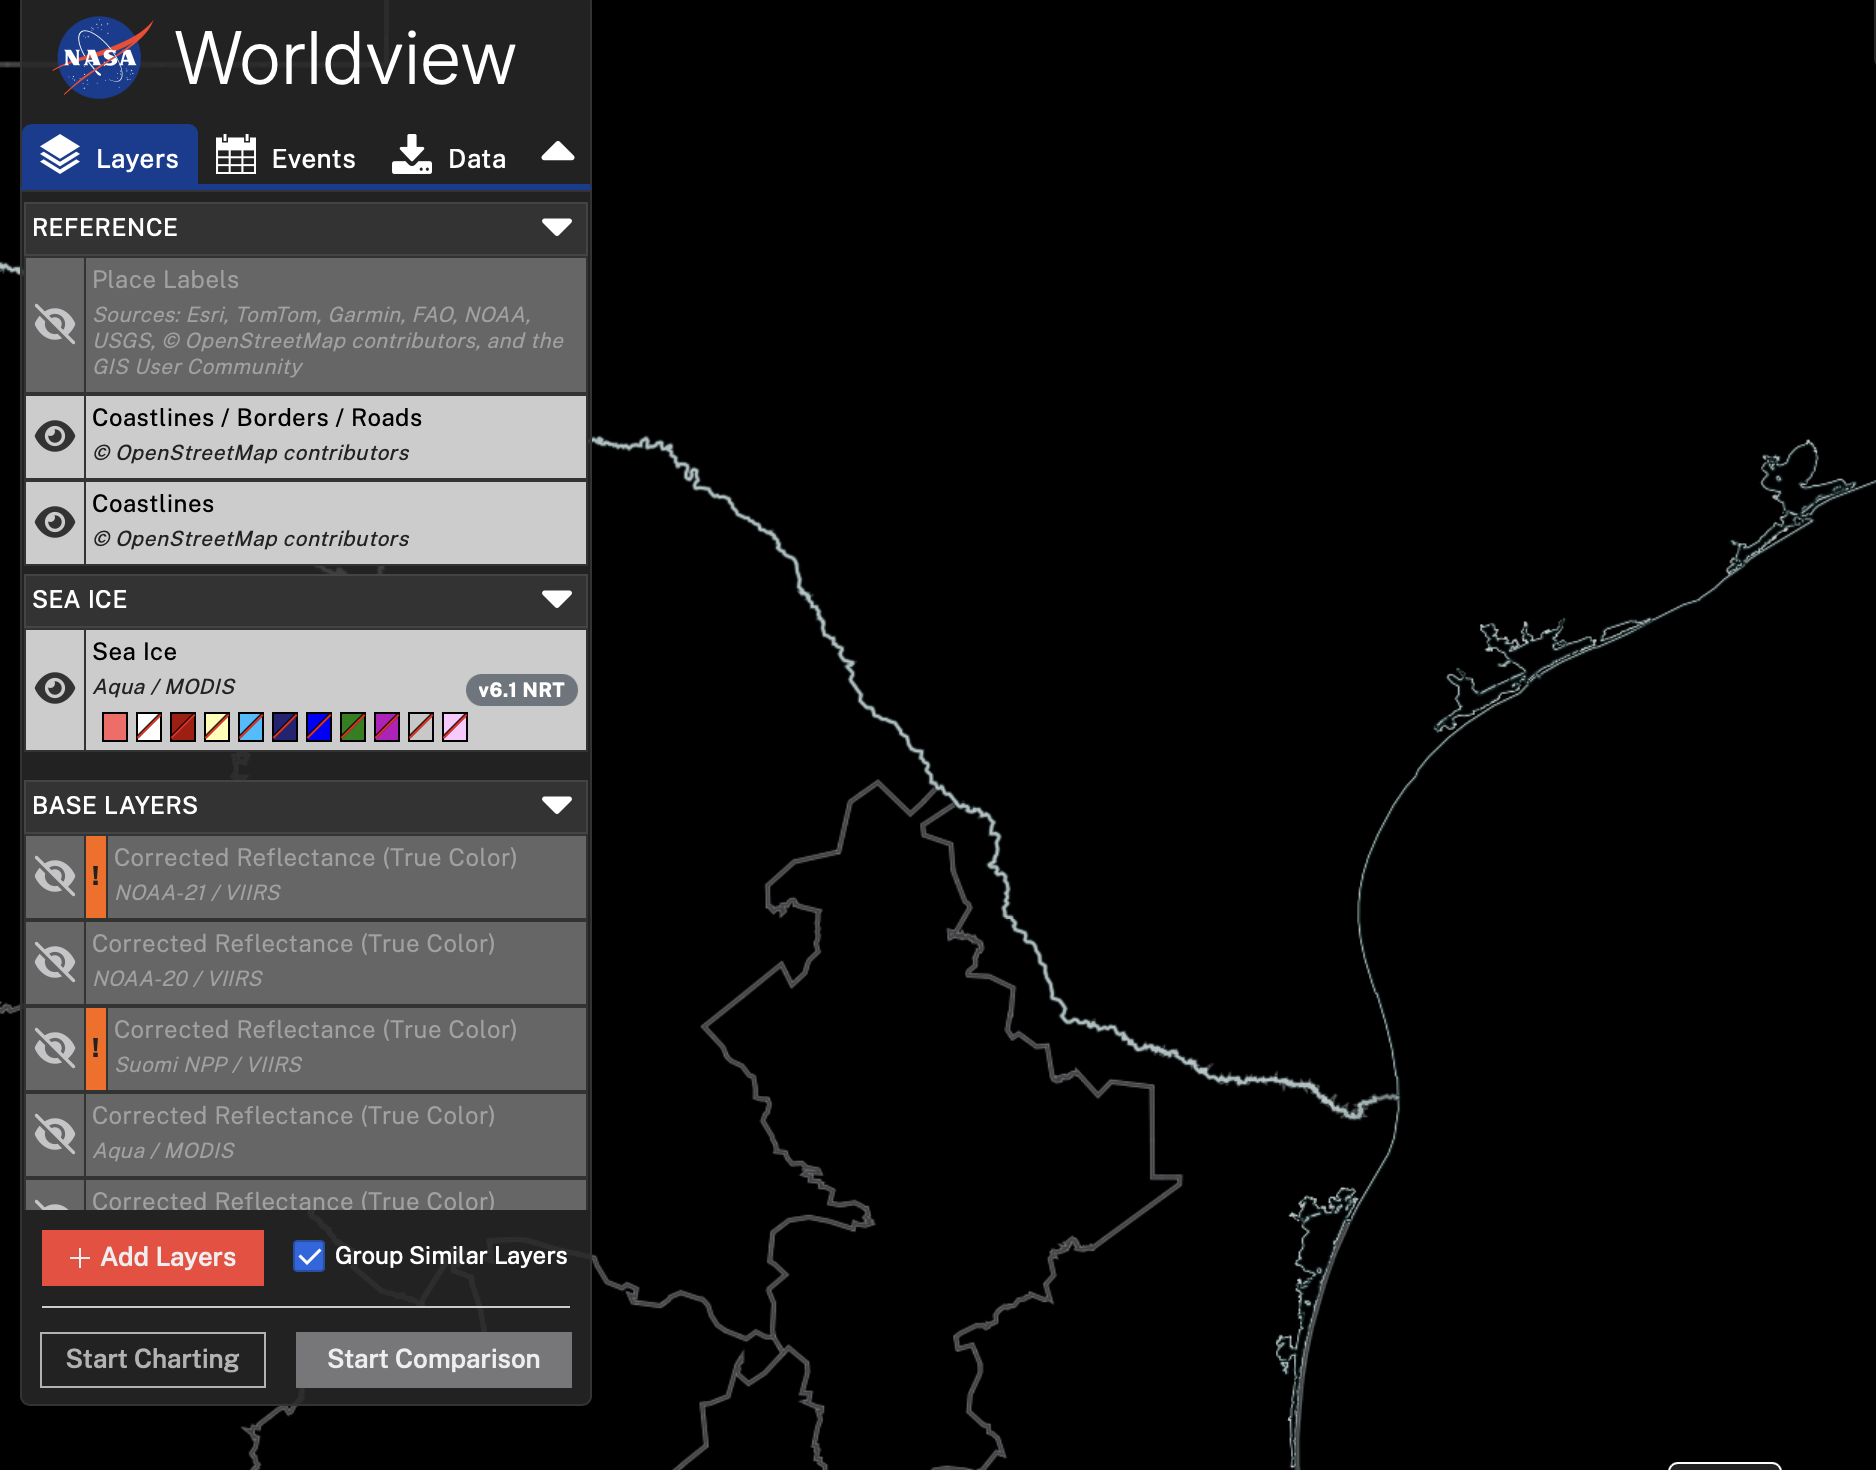Select the Sea Ice layer title
Screen dimensions: 1876x1470
coord(135,652)
